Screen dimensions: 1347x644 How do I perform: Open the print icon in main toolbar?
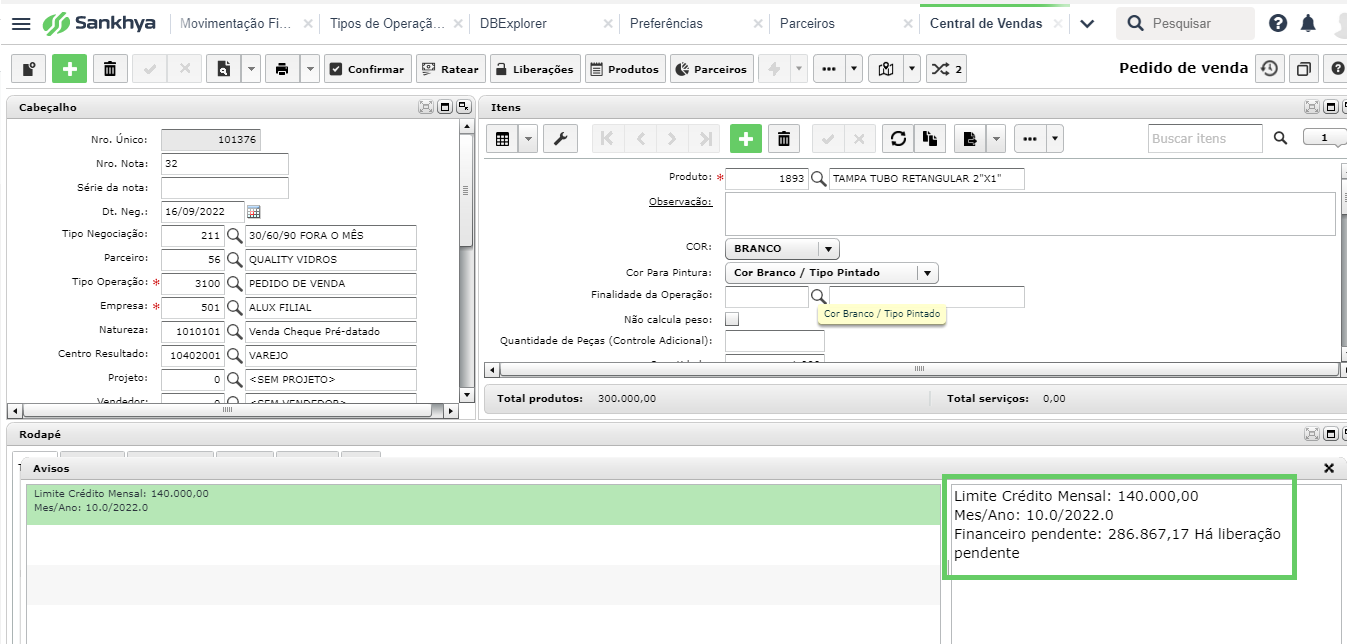(x=282, y=69)
